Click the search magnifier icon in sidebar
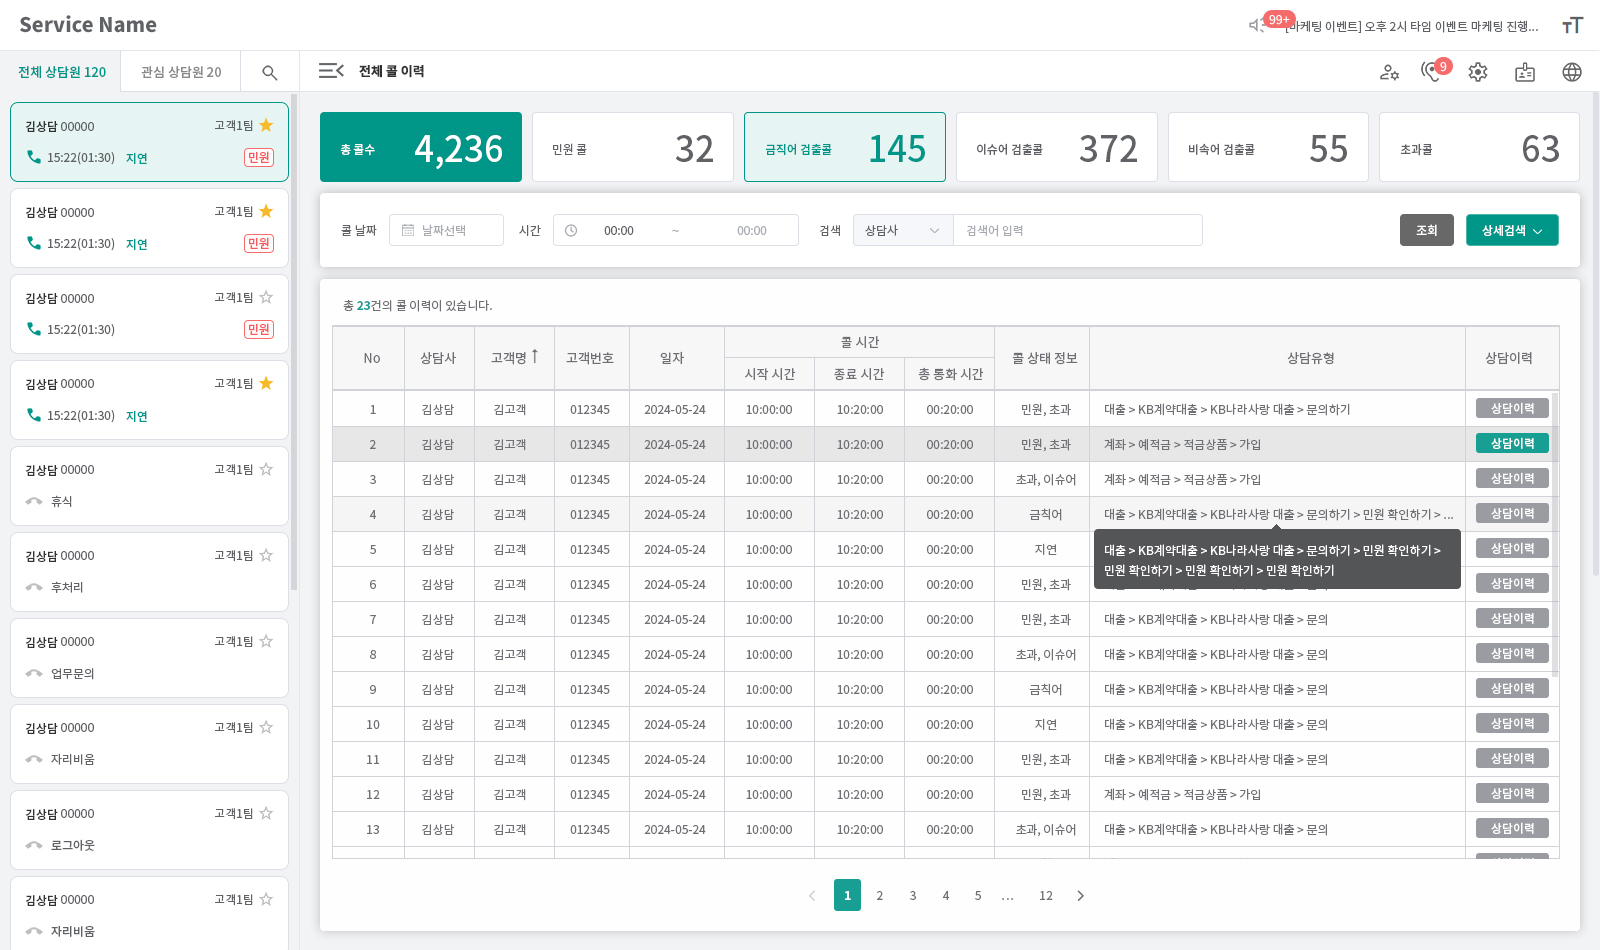 [x=269, y=72]
